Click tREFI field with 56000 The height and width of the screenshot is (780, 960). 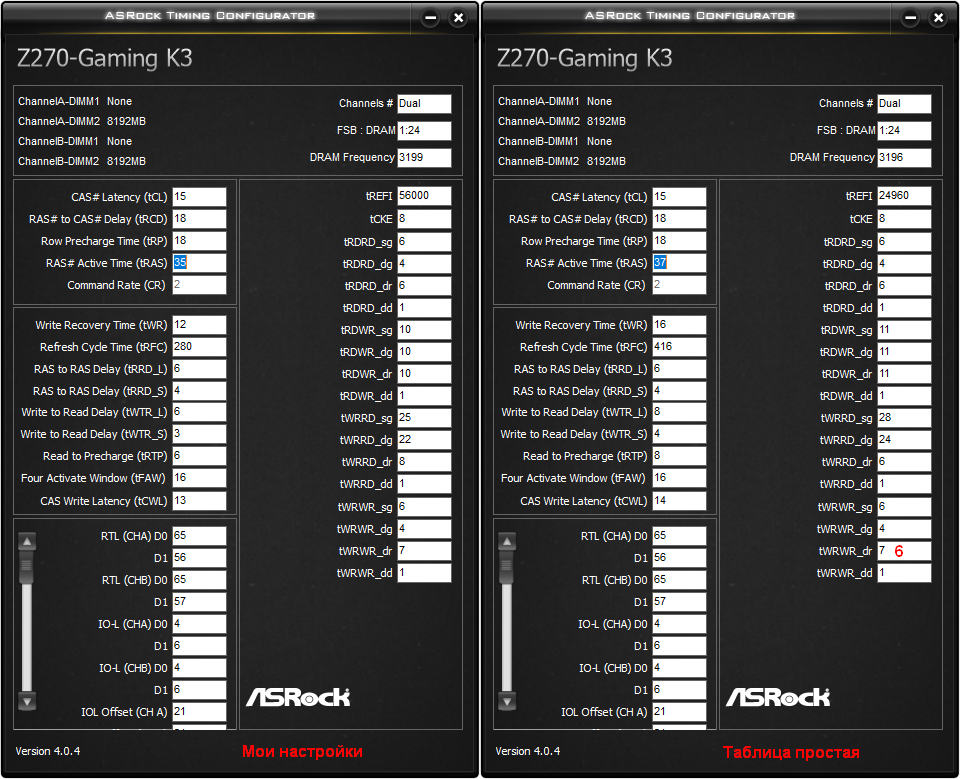pos(424,196)
